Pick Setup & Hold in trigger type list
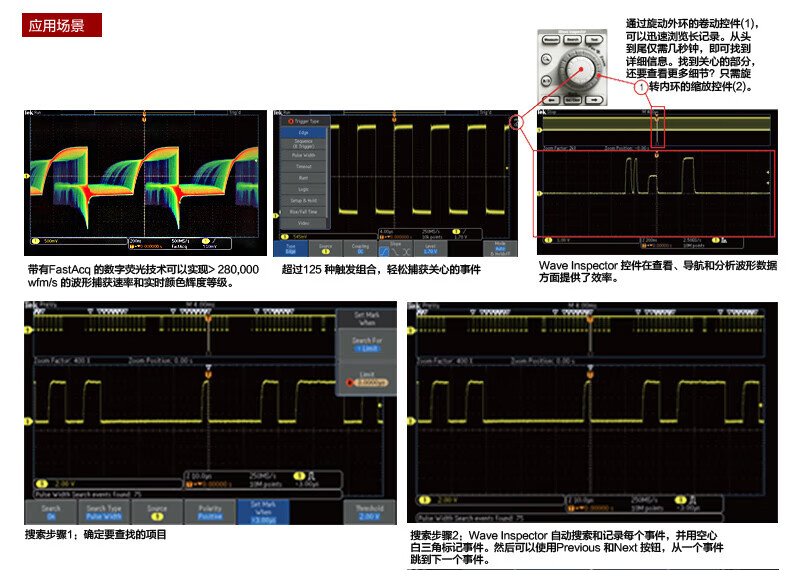This screenshot has height=570, width=790. coord(303,200)
